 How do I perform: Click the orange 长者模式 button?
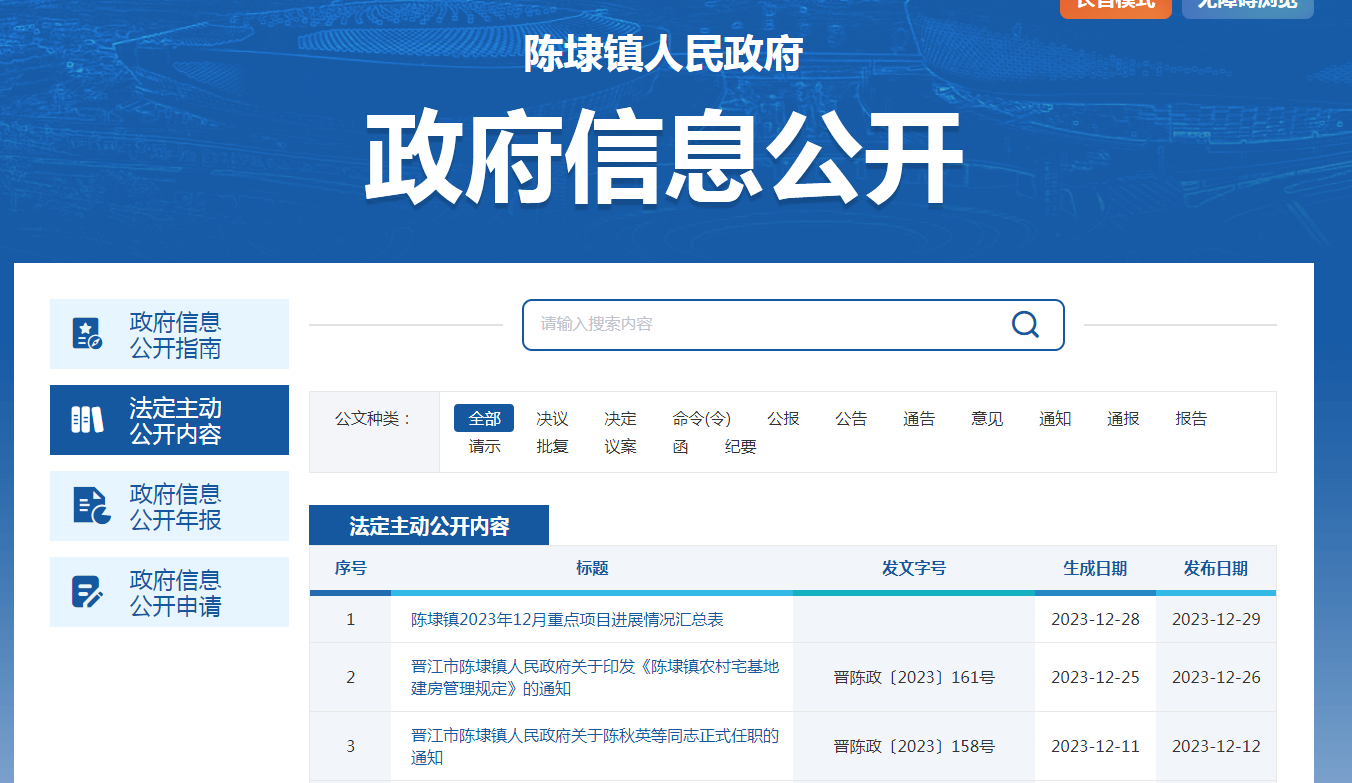(x=1115, y=5)
